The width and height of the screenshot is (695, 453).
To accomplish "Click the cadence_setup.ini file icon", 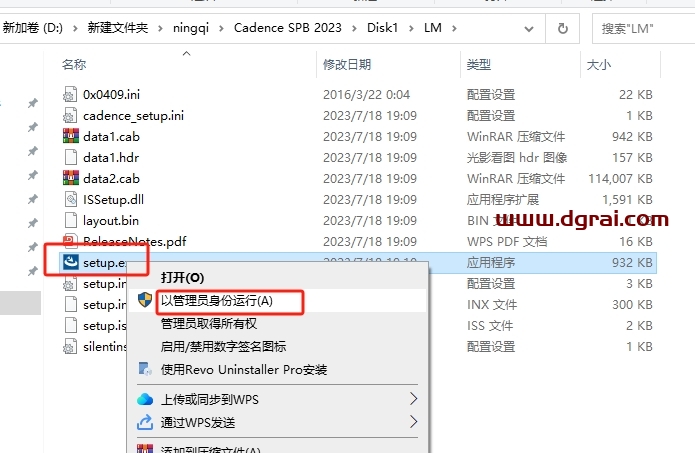I will click(70, 116).
